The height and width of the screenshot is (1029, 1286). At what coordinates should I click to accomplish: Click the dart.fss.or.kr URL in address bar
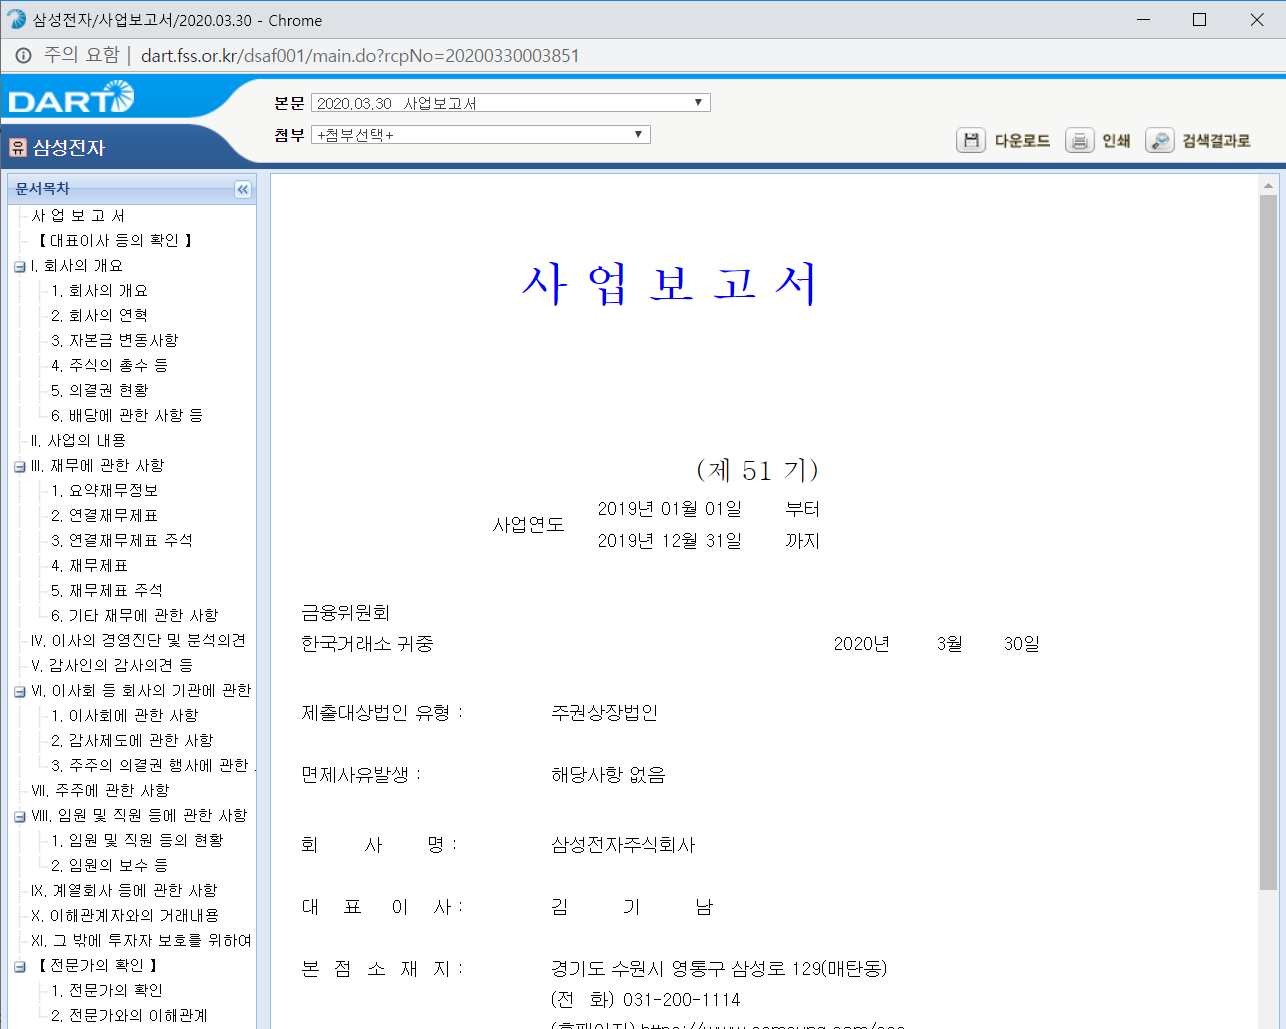tap(360, 56)
